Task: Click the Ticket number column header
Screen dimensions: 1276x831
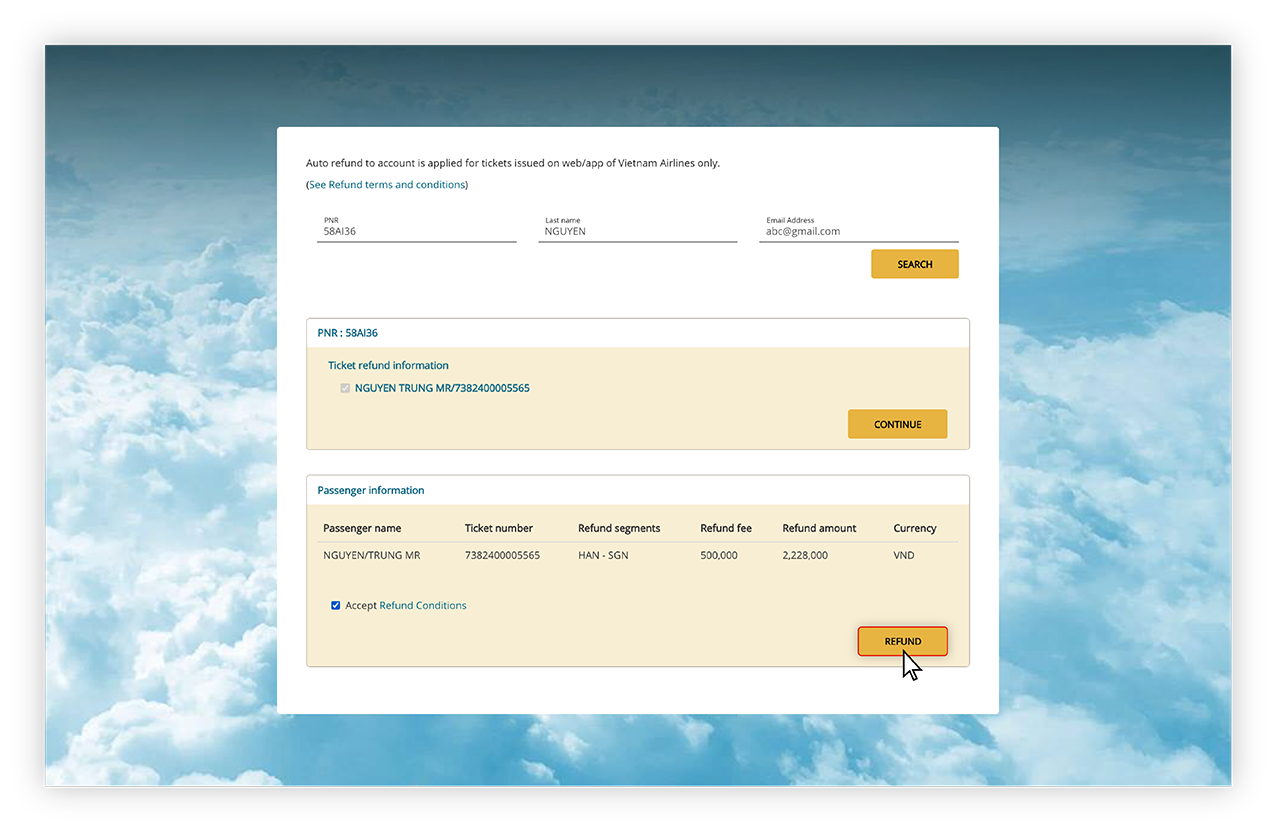Action: coord(499,527)
